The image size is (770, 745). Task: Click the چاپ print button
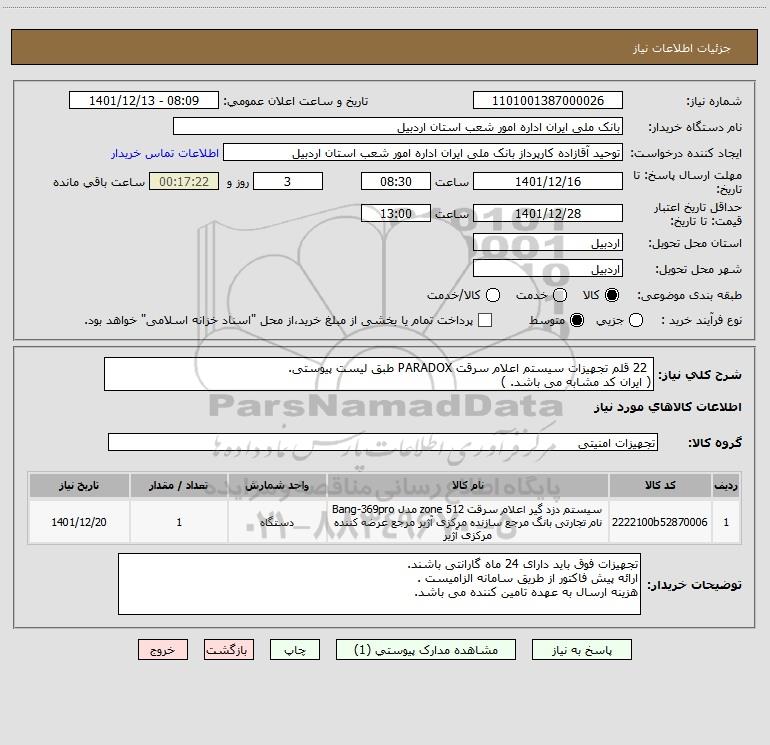[x=295, y=650]
